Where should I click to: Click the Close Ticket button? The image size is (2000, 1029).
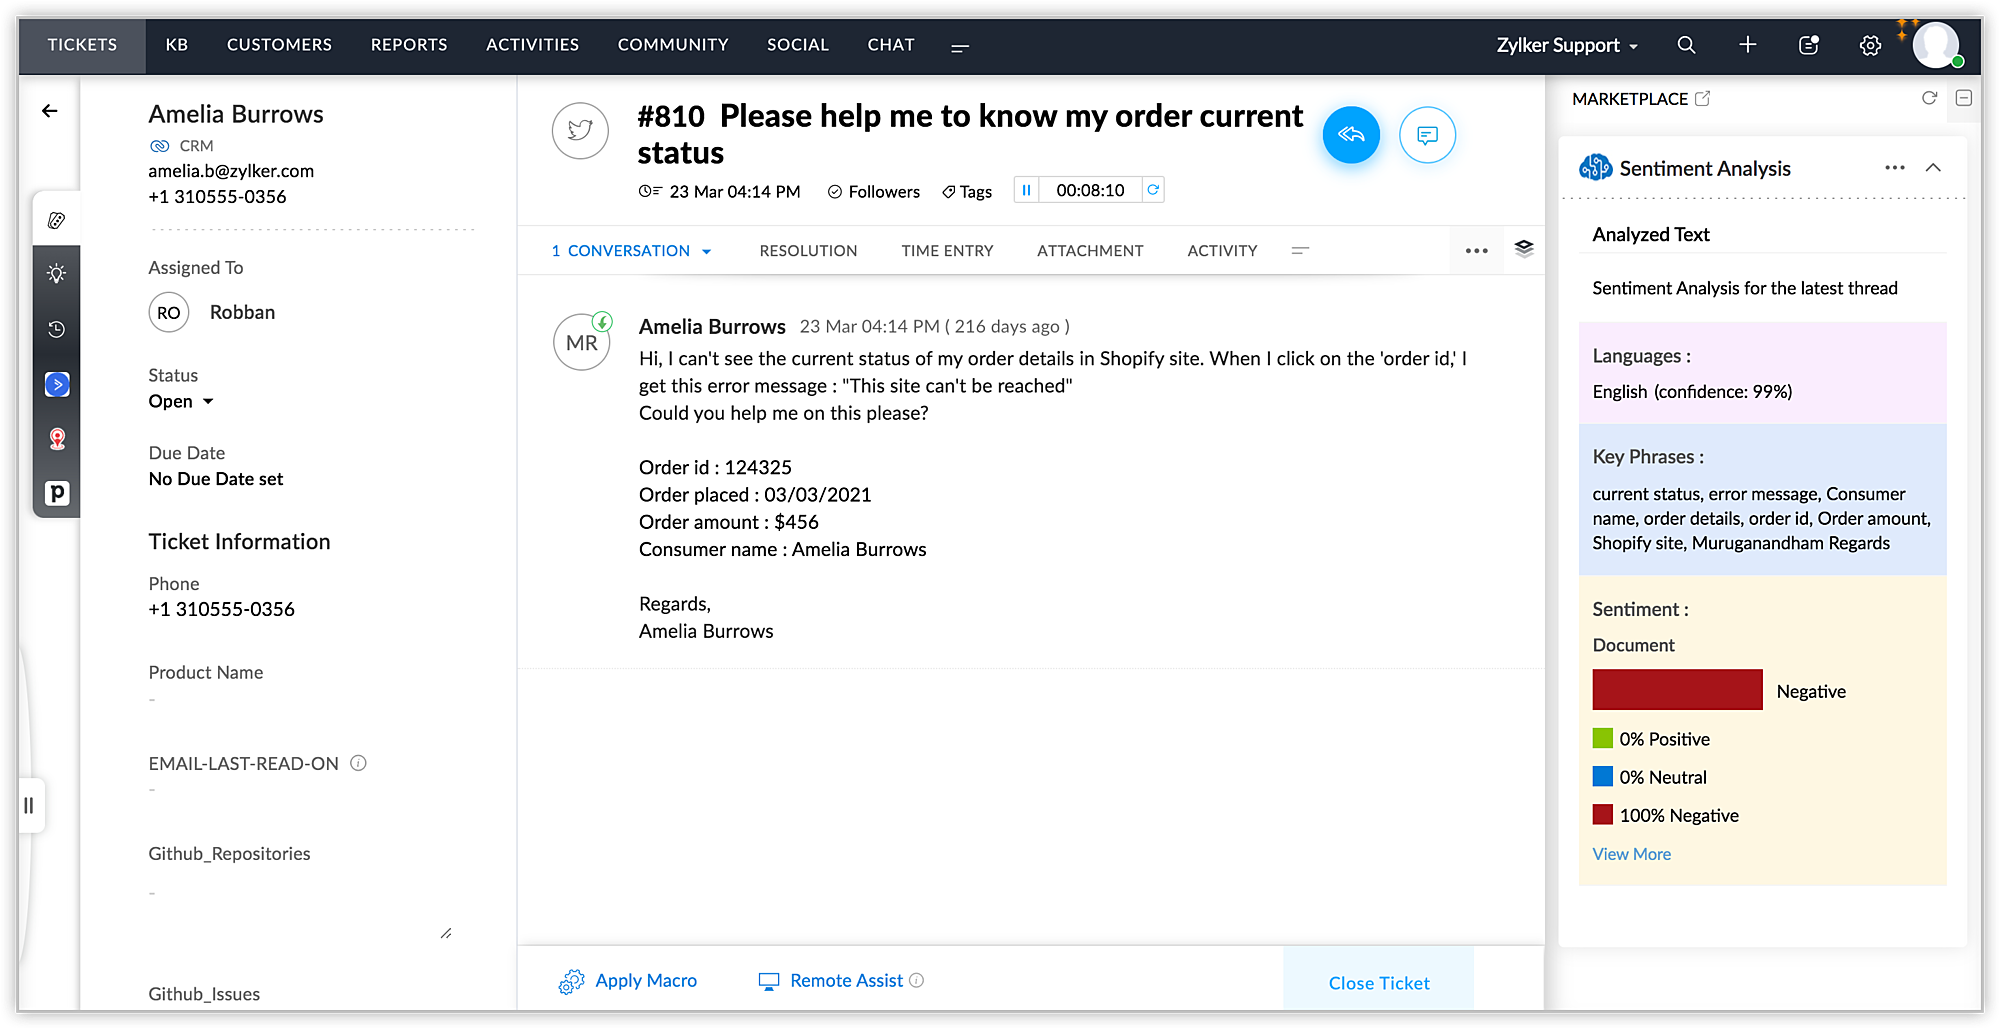pyautogui.click(x=1379, y=983)
